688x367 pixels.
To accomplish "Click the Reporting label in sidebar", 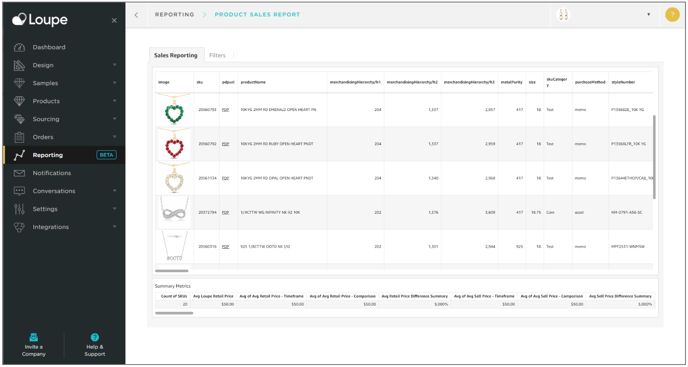I will 48,155.
